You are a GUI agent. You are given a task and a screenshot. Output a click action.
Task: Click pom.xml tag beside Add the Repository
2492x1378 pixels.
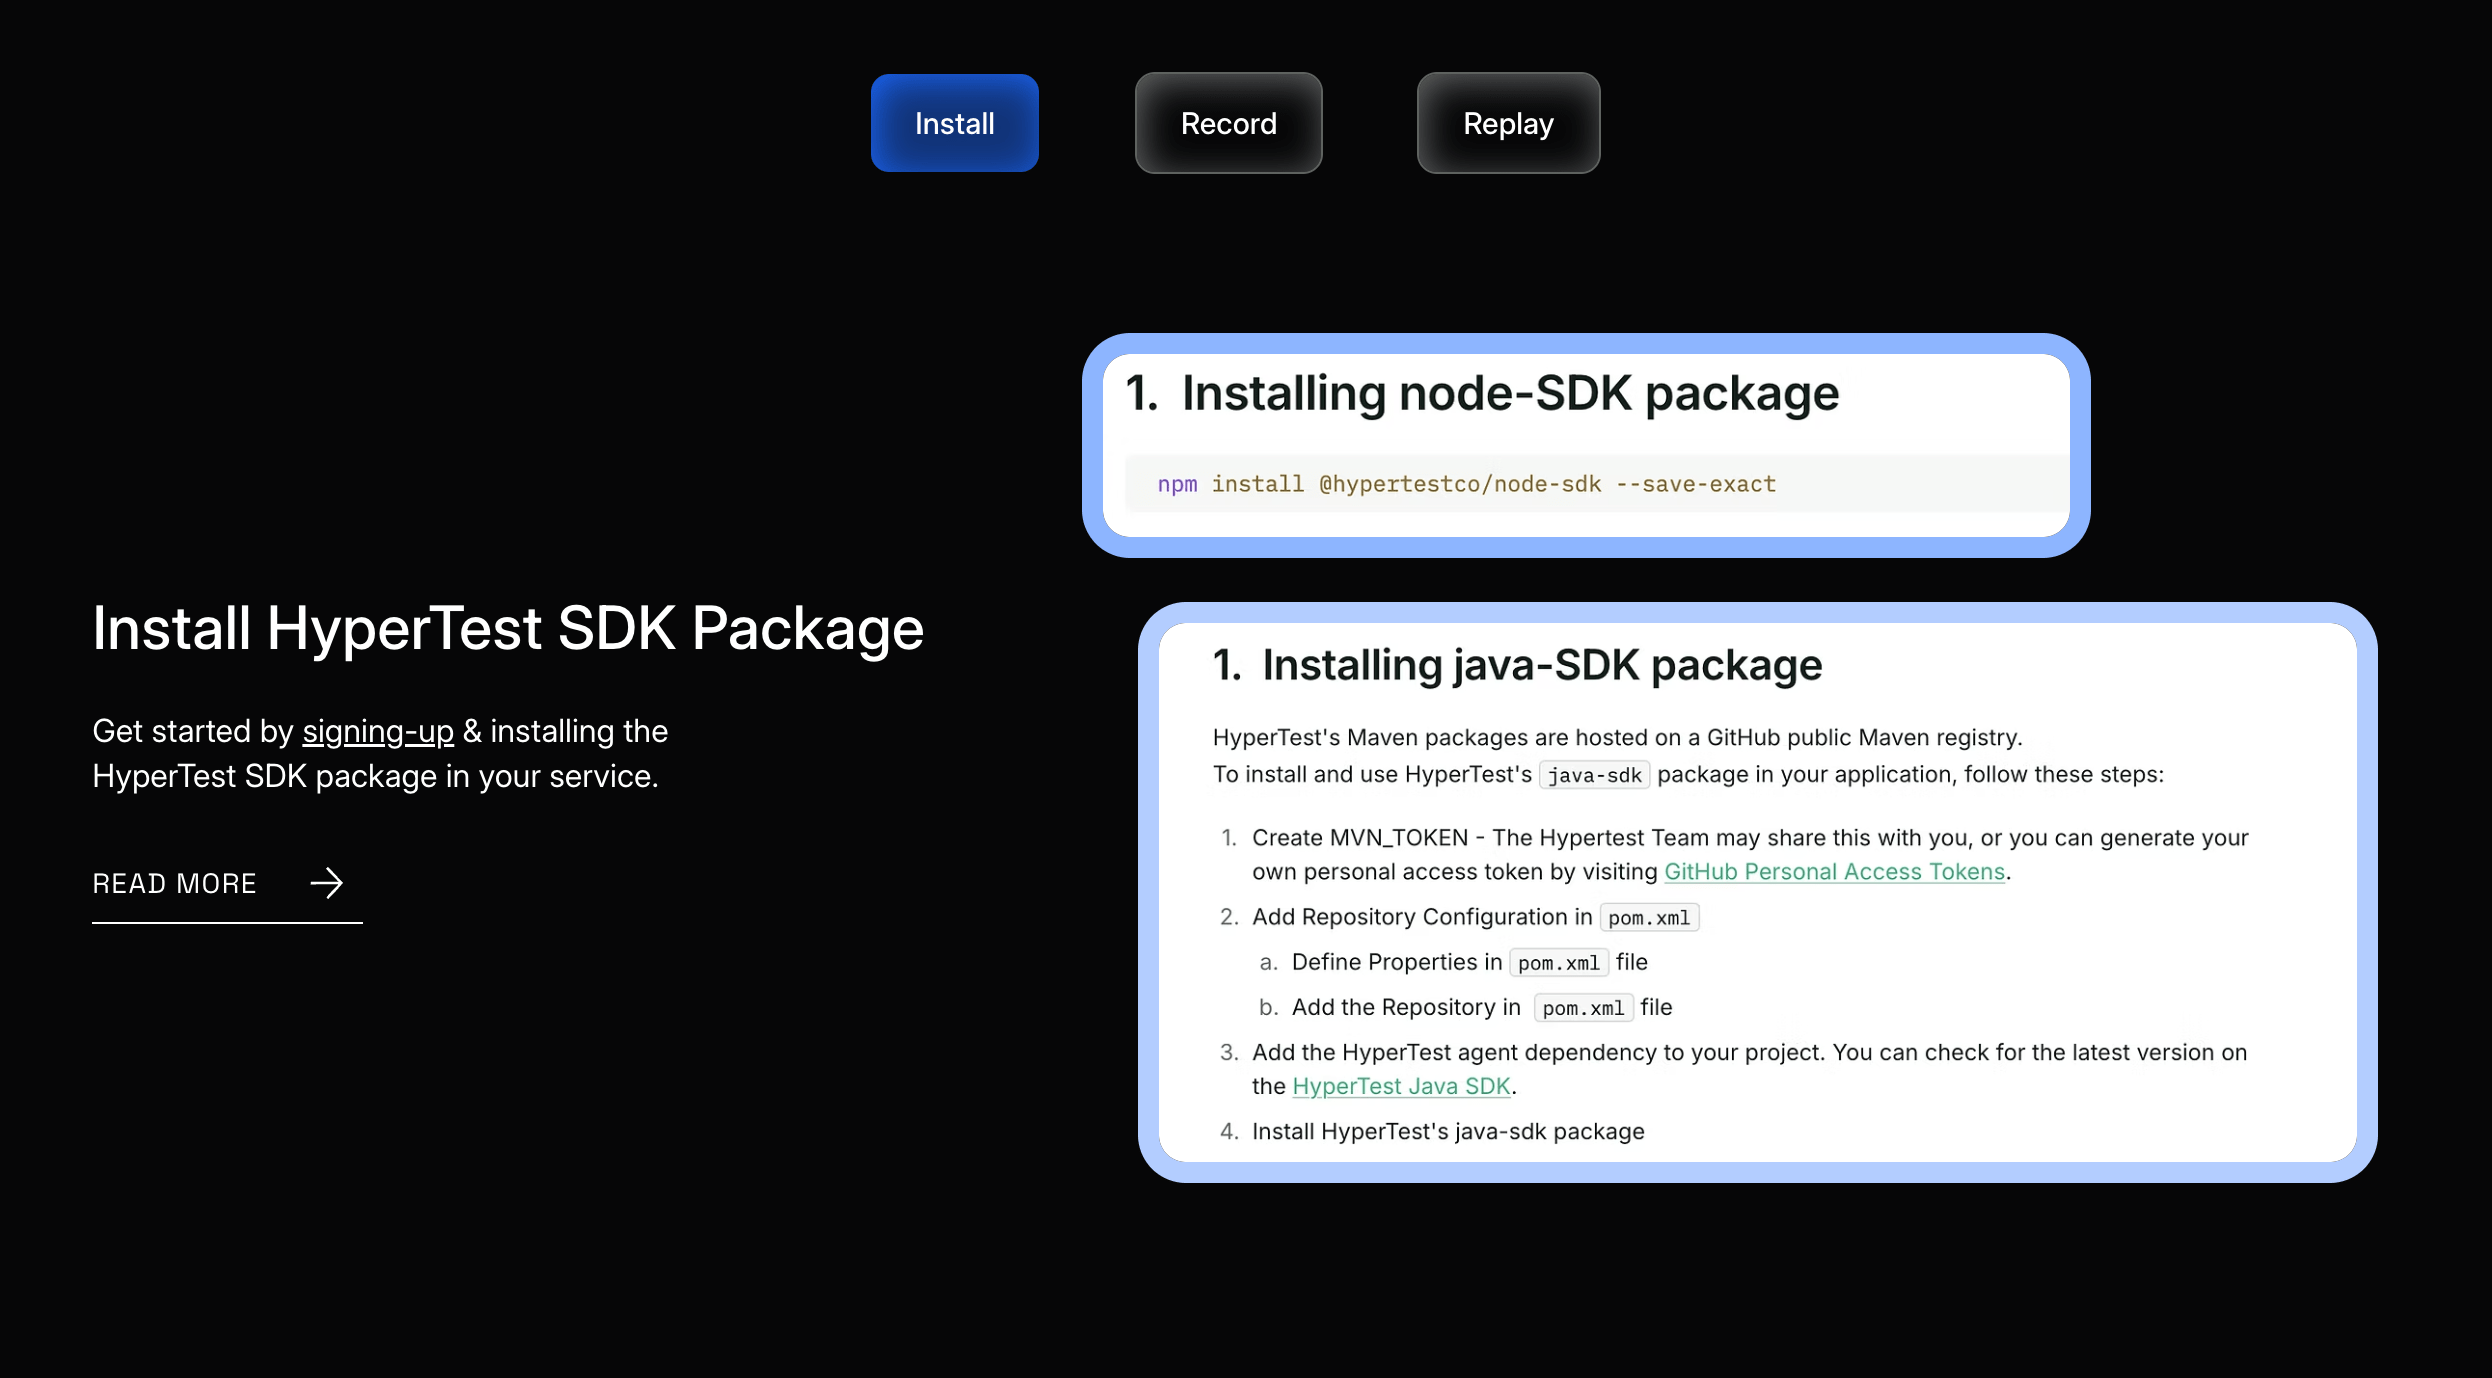(x=1582, y=1007)
